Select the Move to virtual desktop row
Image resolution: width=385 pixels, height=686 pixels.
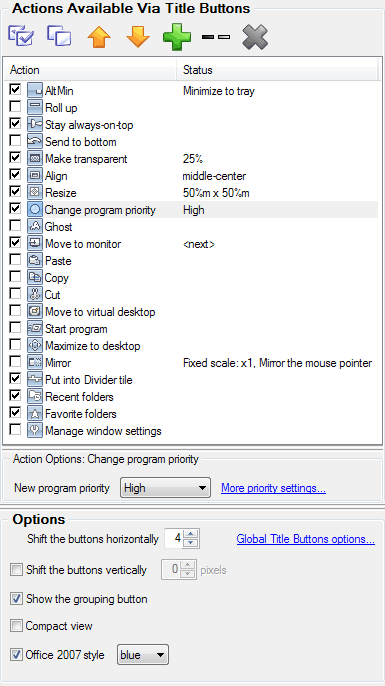(191, 312)
